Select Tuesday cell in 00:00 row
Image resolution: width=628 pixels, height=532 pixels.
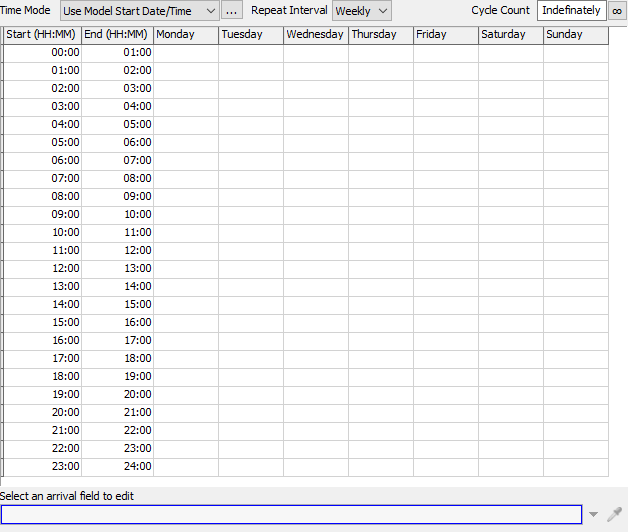pos(250,52)
